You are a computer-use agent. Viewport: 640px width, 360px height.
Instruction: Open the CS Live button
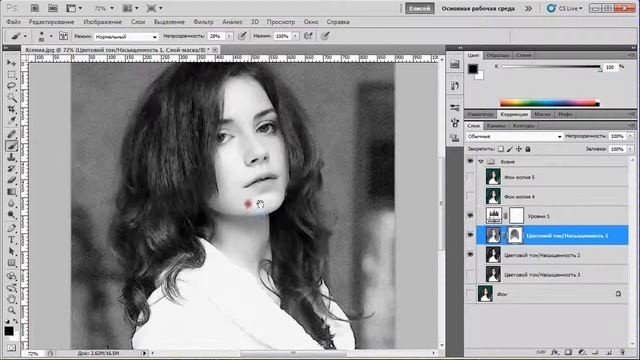click(565, 8)
